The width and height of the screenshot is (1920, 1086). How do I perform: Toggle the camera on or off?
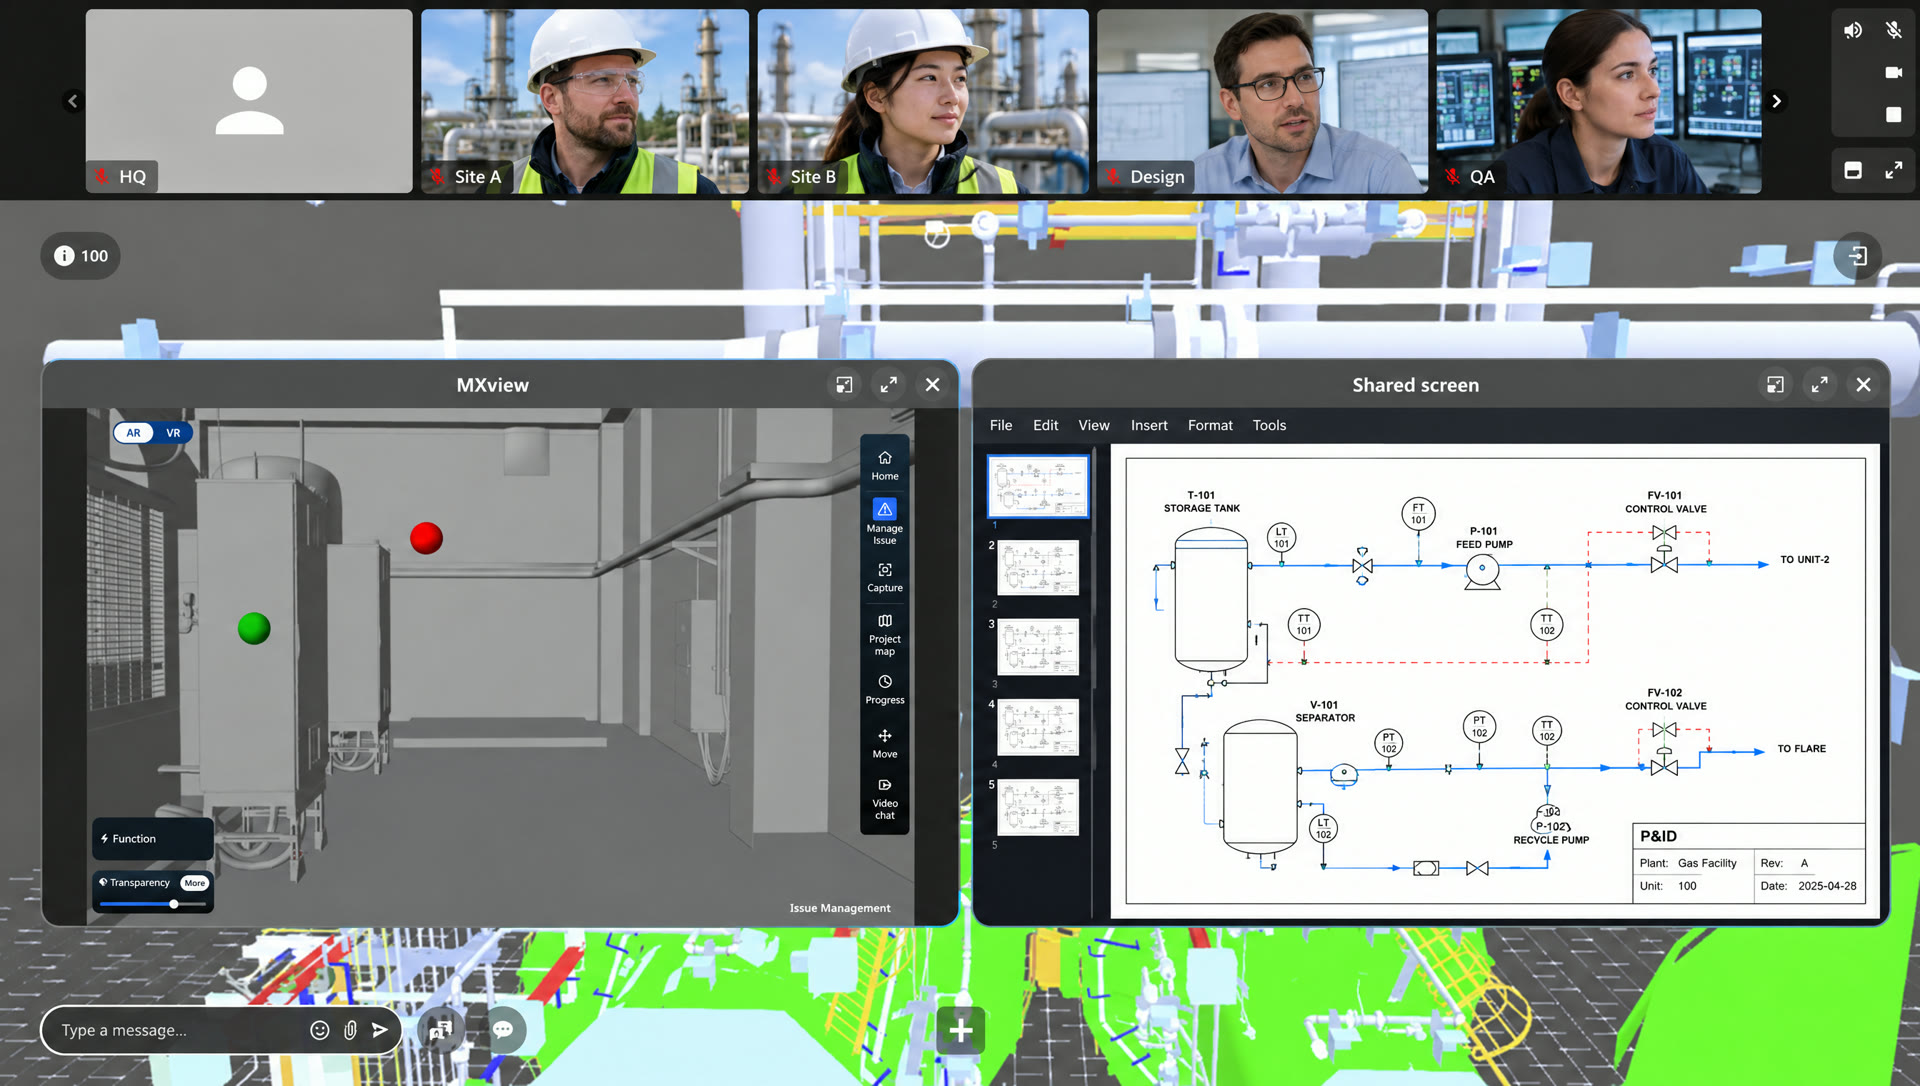1893,72
